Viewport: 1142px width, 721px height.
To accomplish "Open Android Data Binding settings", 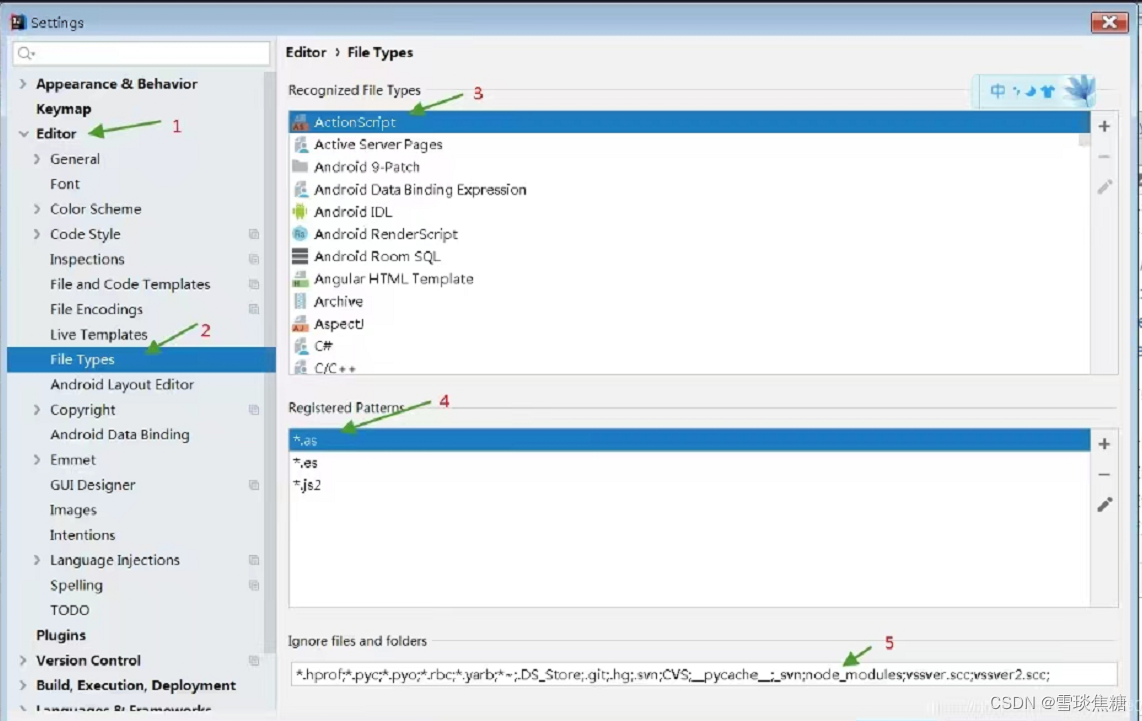I will click(119, 435).
